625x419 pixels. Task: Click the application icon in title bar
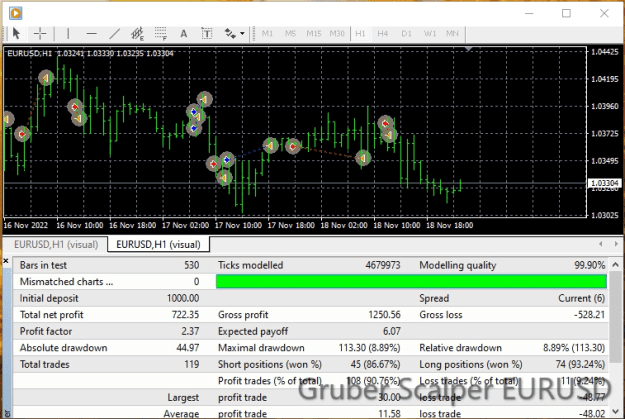16,13
